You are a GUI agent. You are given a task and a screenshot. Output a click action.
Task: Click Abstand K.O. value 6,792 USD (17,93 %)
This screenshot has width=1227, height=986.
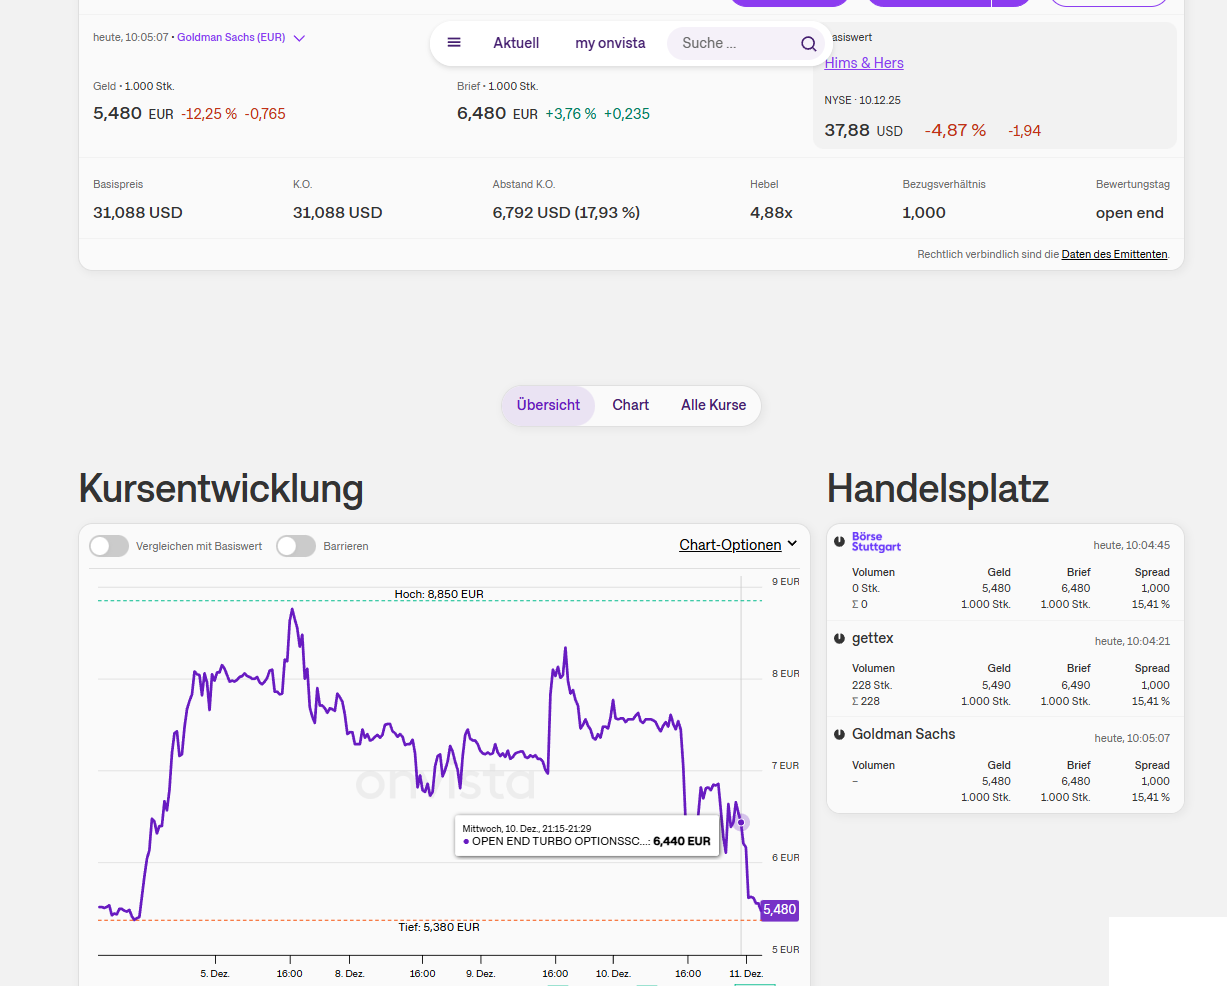click(566, 212)
